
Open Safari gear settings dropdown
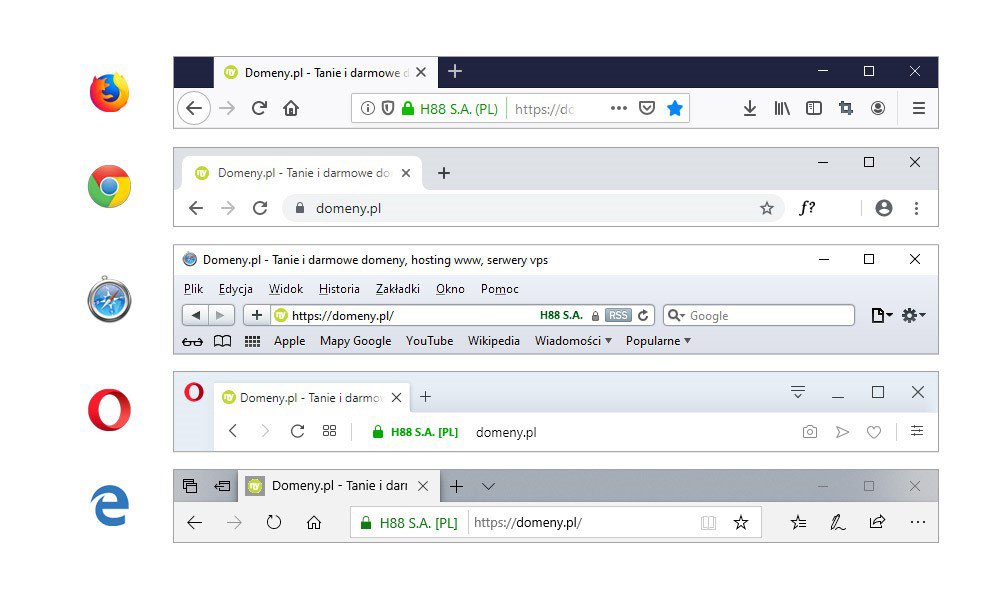click(913, 315)
